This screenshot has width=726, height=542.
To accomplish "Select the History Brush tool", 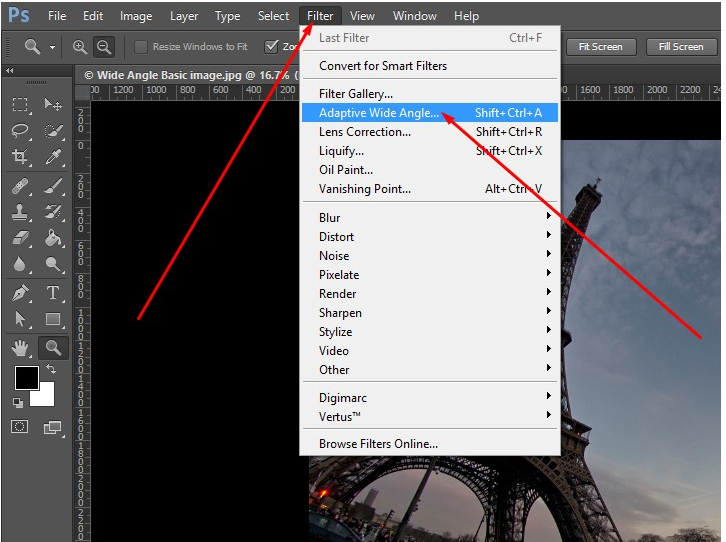I will (x=53, y=212).
